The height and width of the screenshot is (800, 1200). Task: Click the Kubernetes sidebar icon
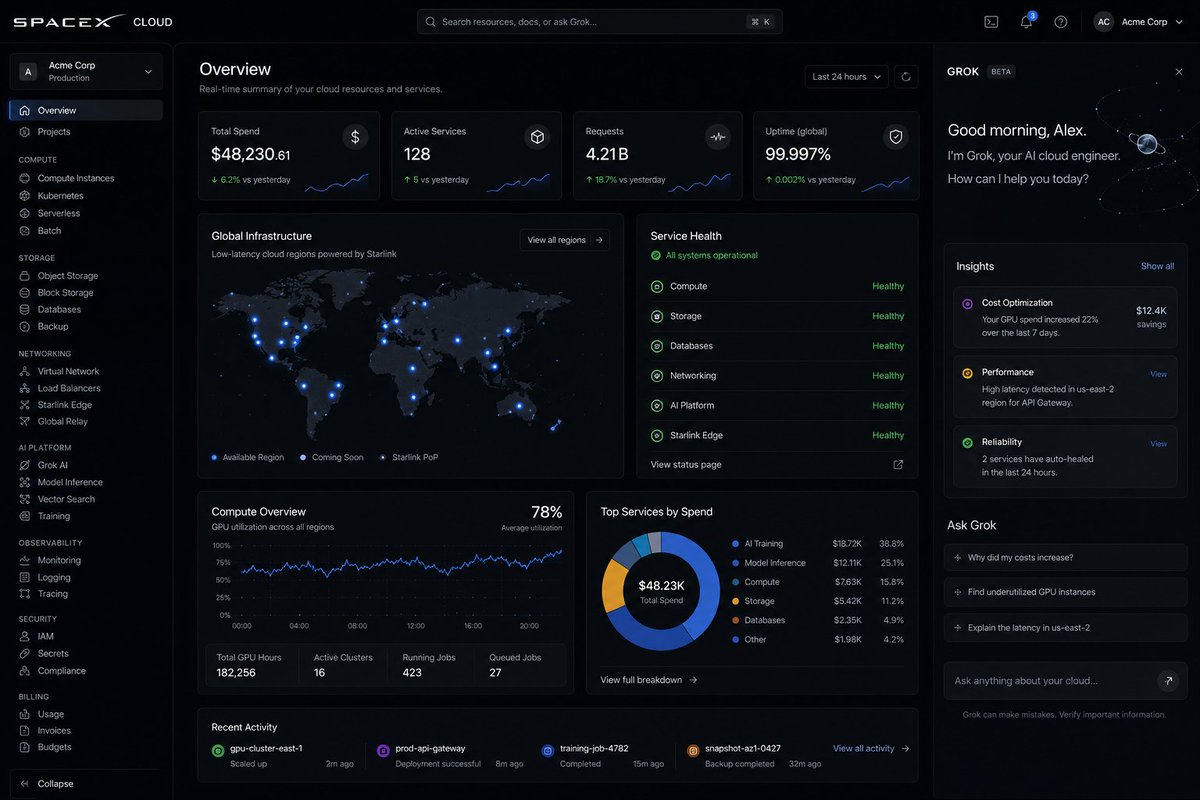click(x=25, y=196)
